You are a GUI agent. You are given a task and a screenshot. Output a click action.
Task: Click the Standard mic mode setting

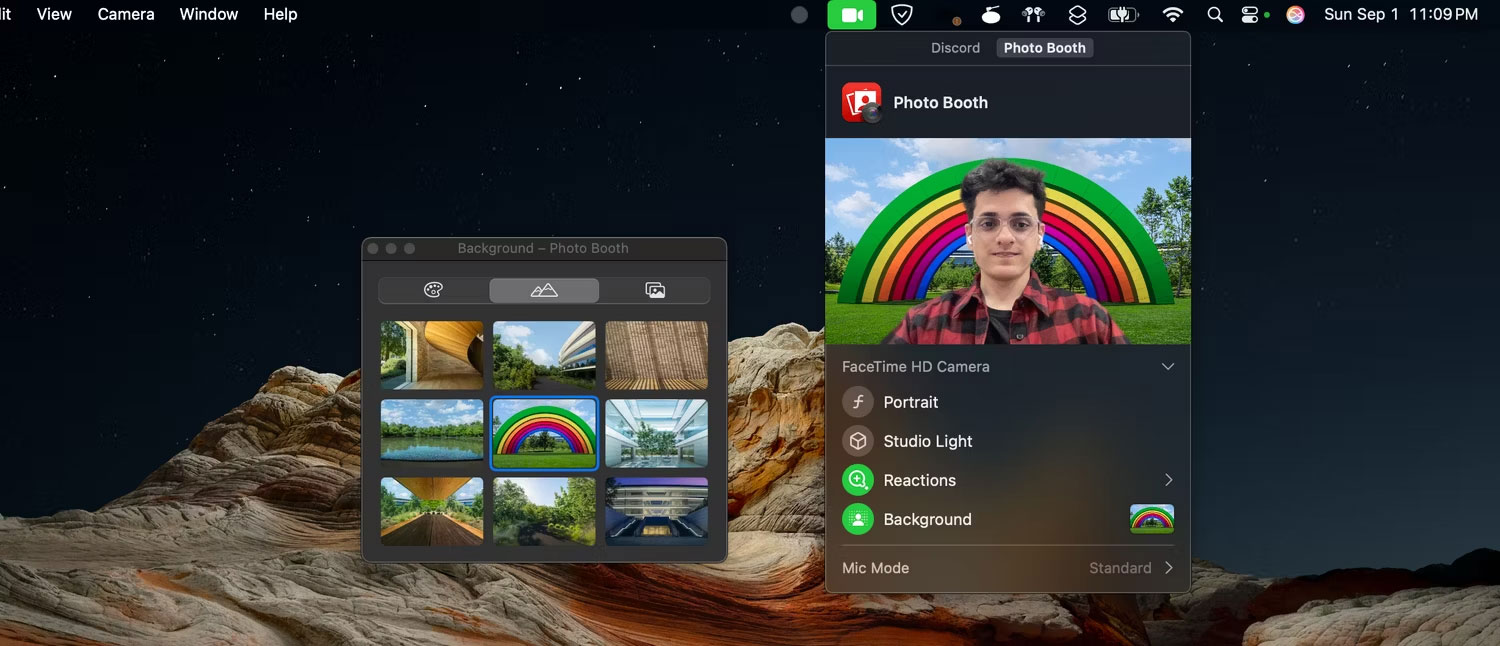[1118, 567]
